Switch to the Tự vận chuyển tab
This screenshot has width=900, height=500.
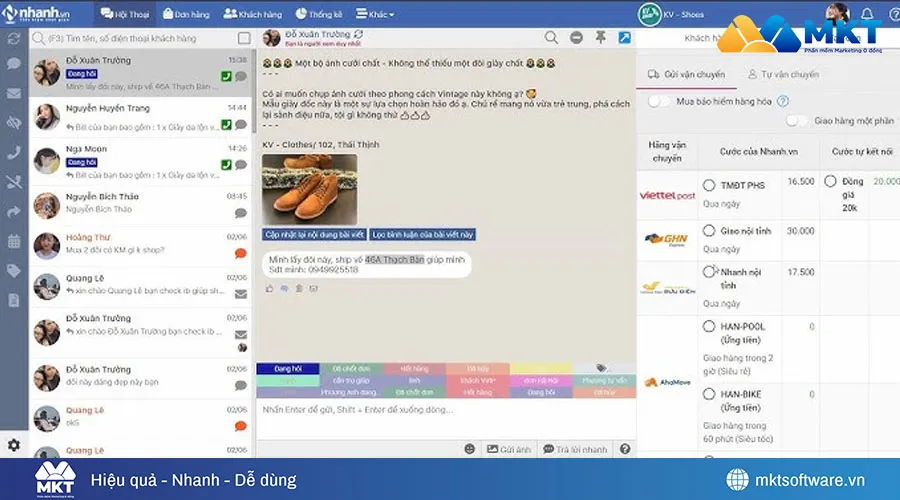[783, 75]
